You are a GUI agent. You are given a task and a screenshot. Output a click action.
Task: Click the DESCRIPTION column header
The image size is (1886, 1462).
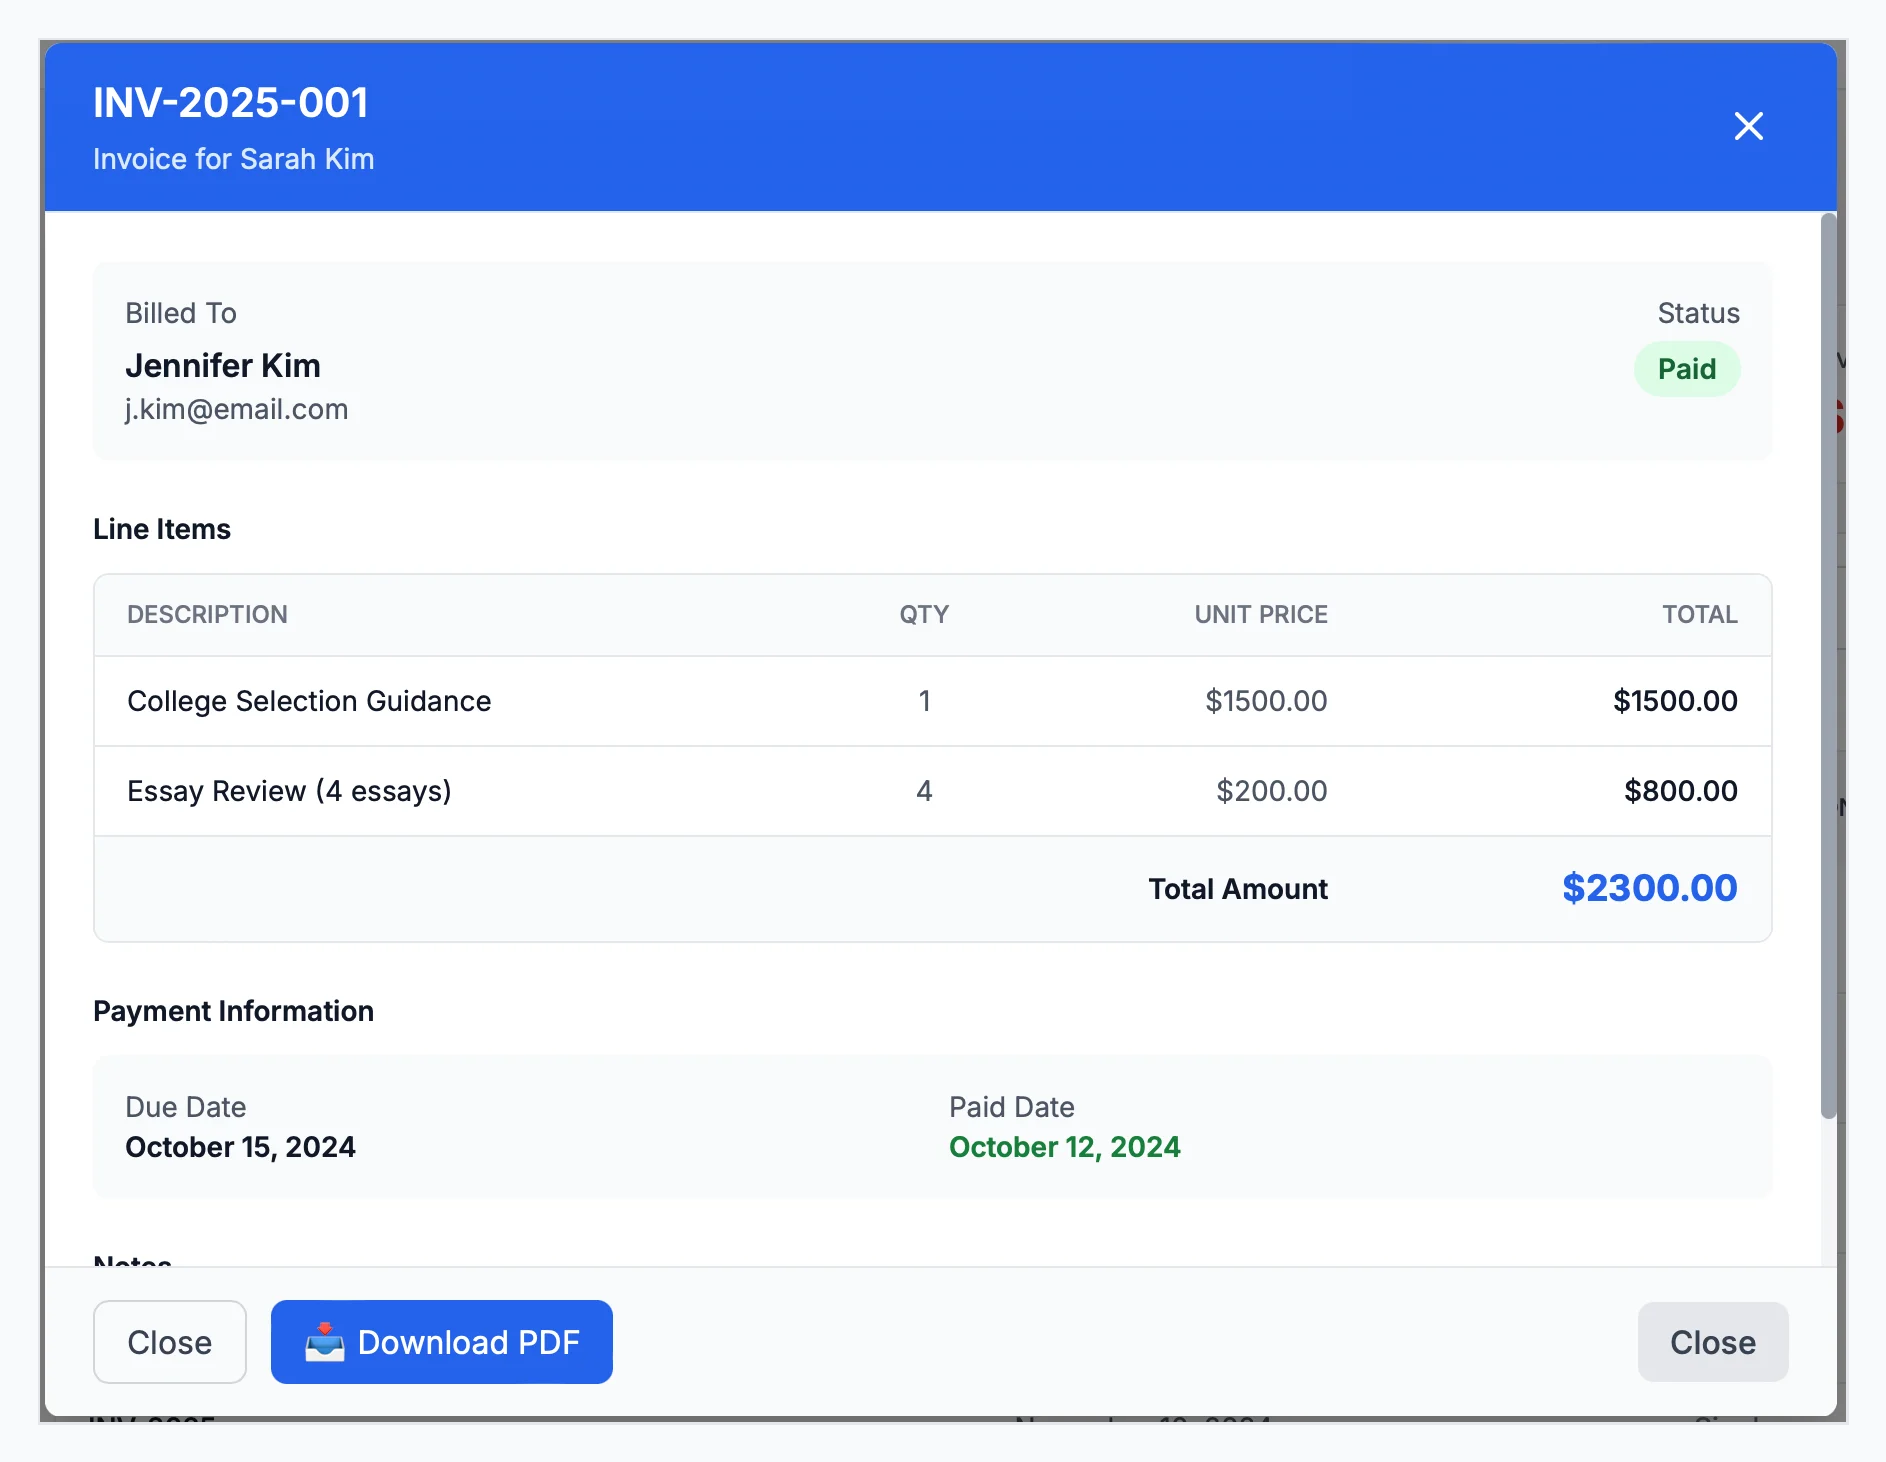[207, 614]
